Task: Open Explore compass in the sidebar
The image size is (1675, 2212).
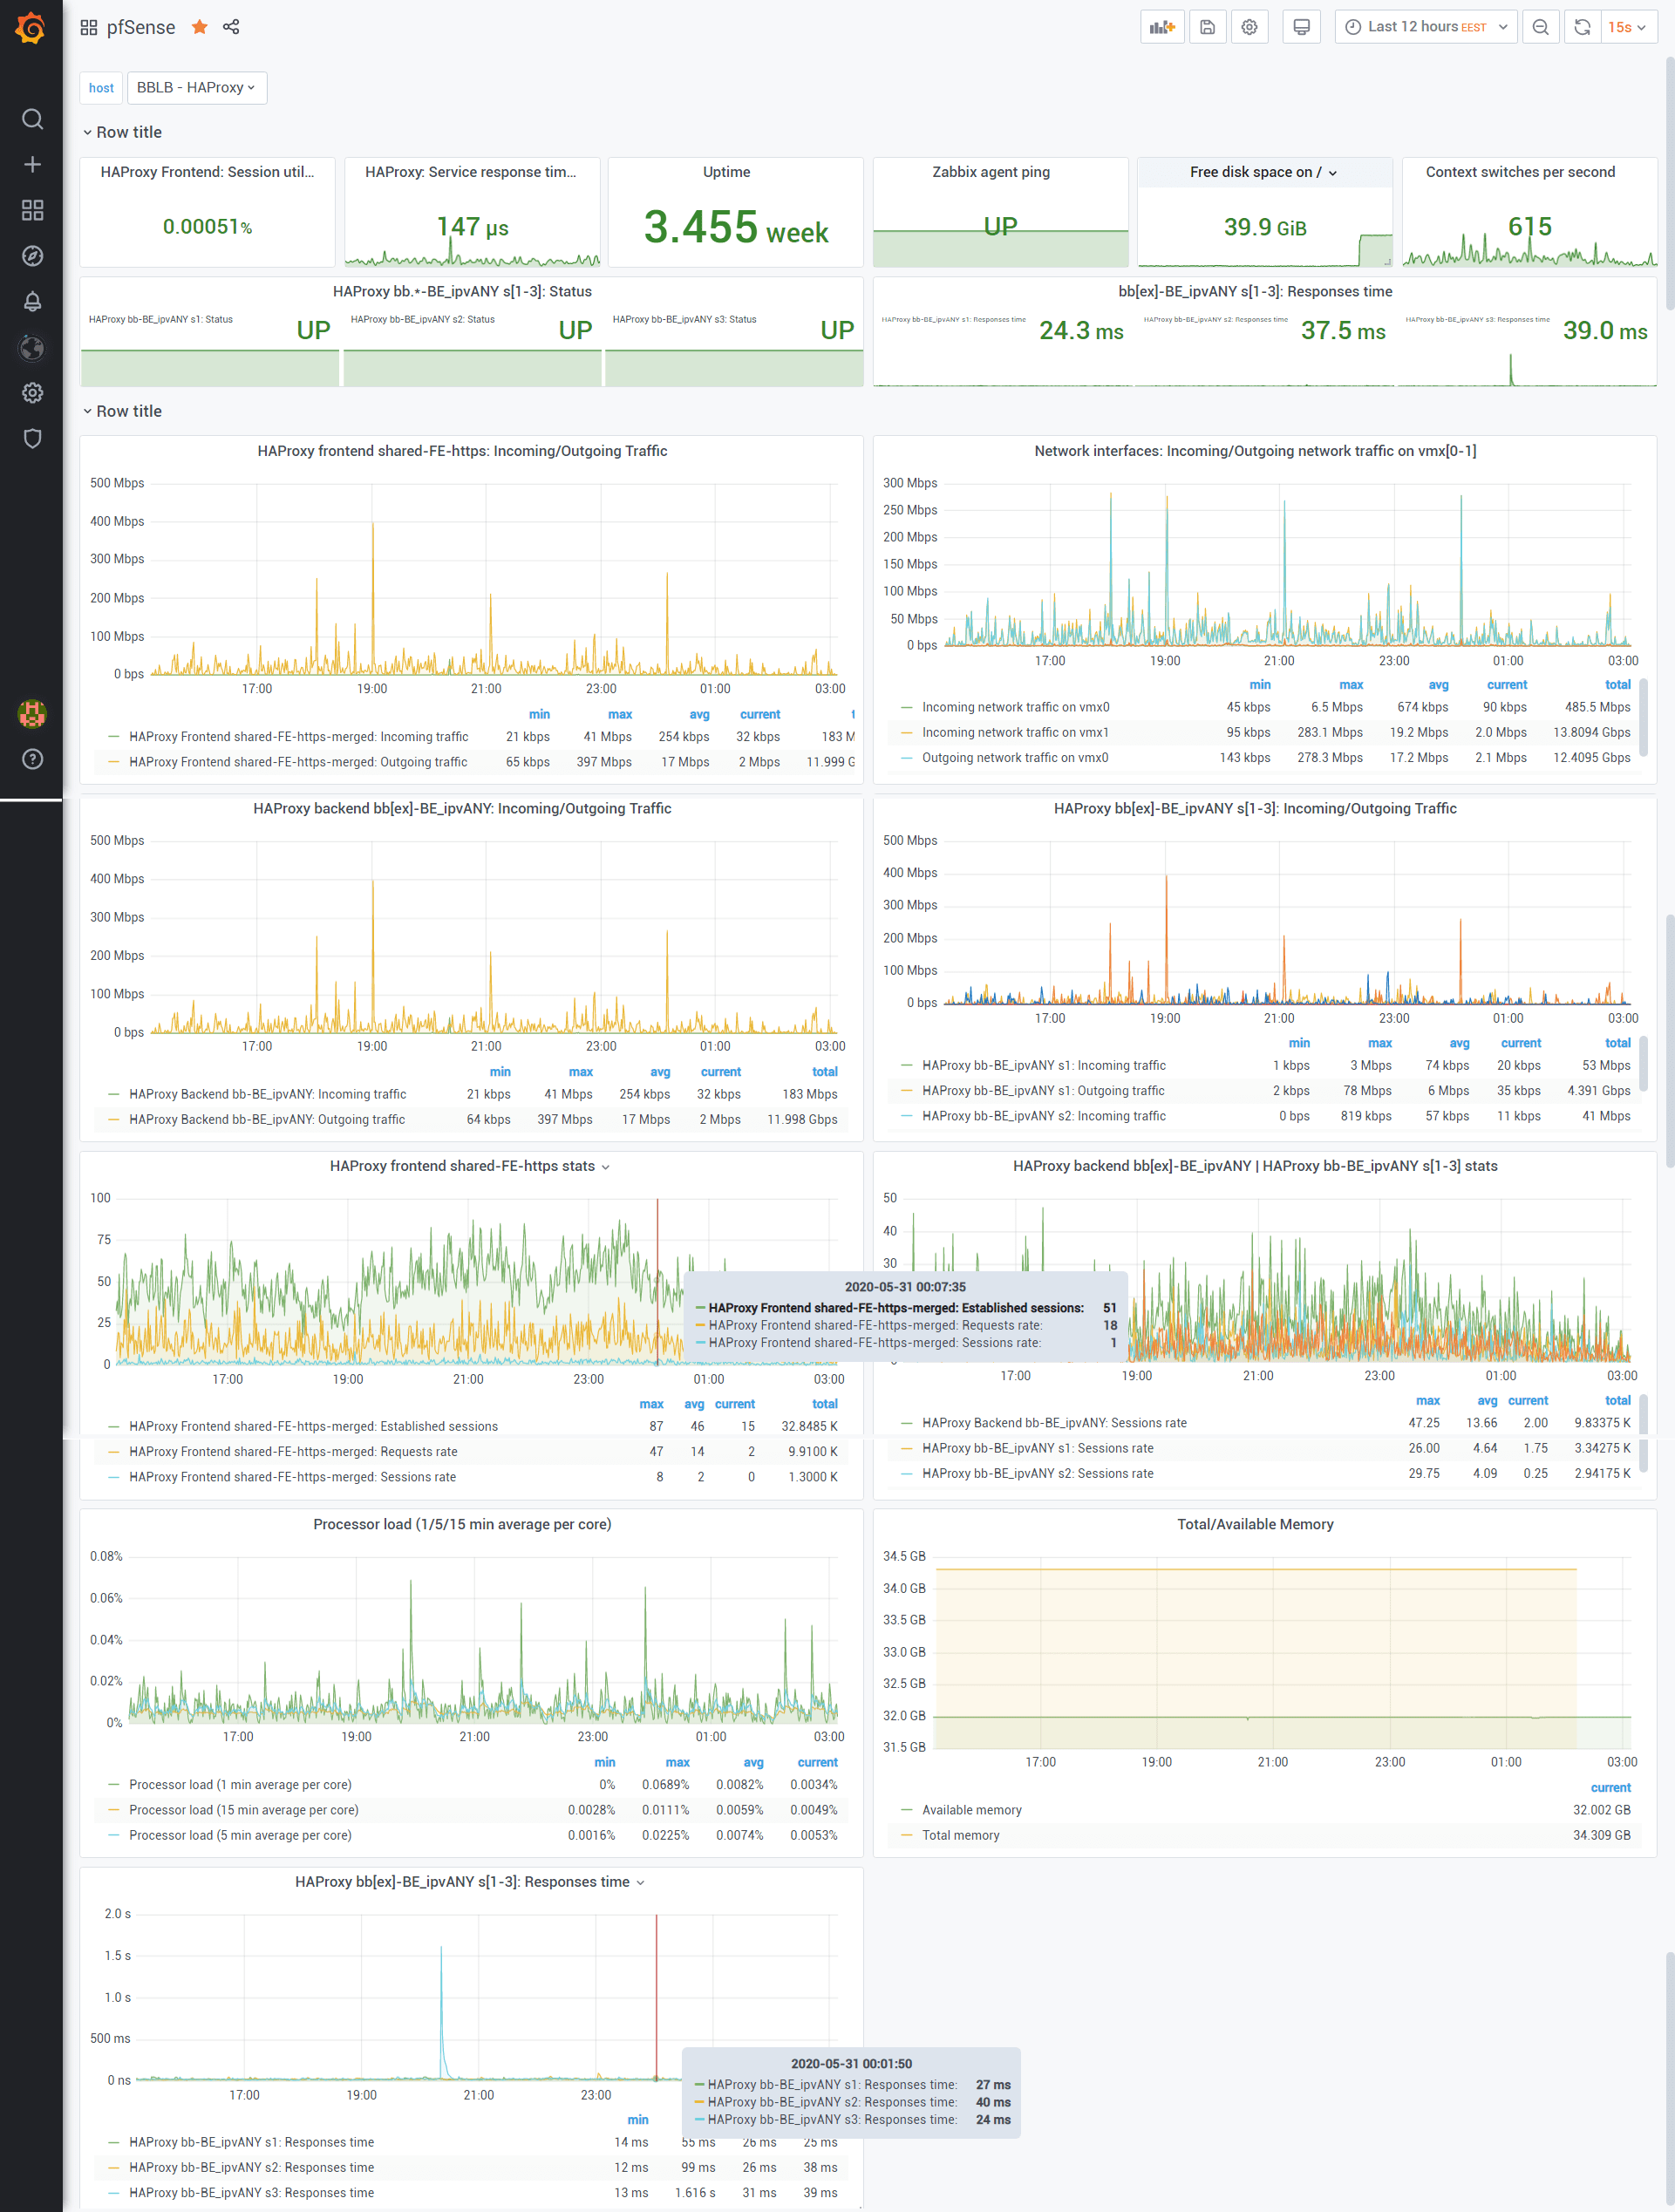Action: pyautogui.click(x=32, y=256)
